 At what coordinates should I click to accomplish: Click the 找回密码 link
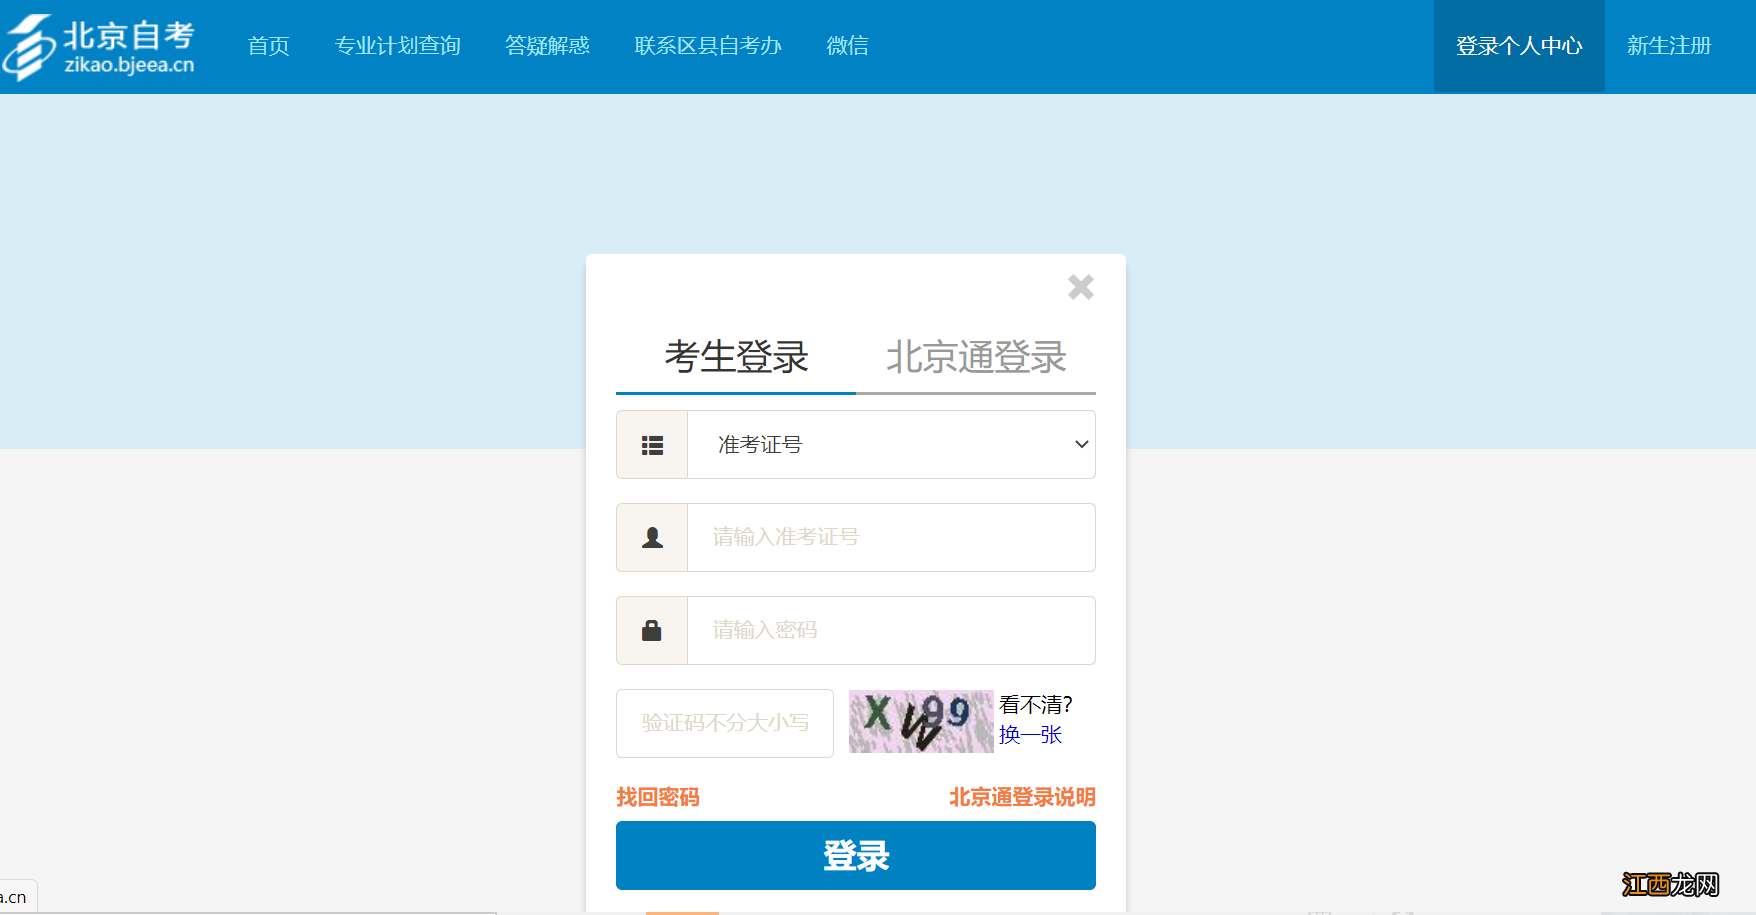(x=658, y=797)
